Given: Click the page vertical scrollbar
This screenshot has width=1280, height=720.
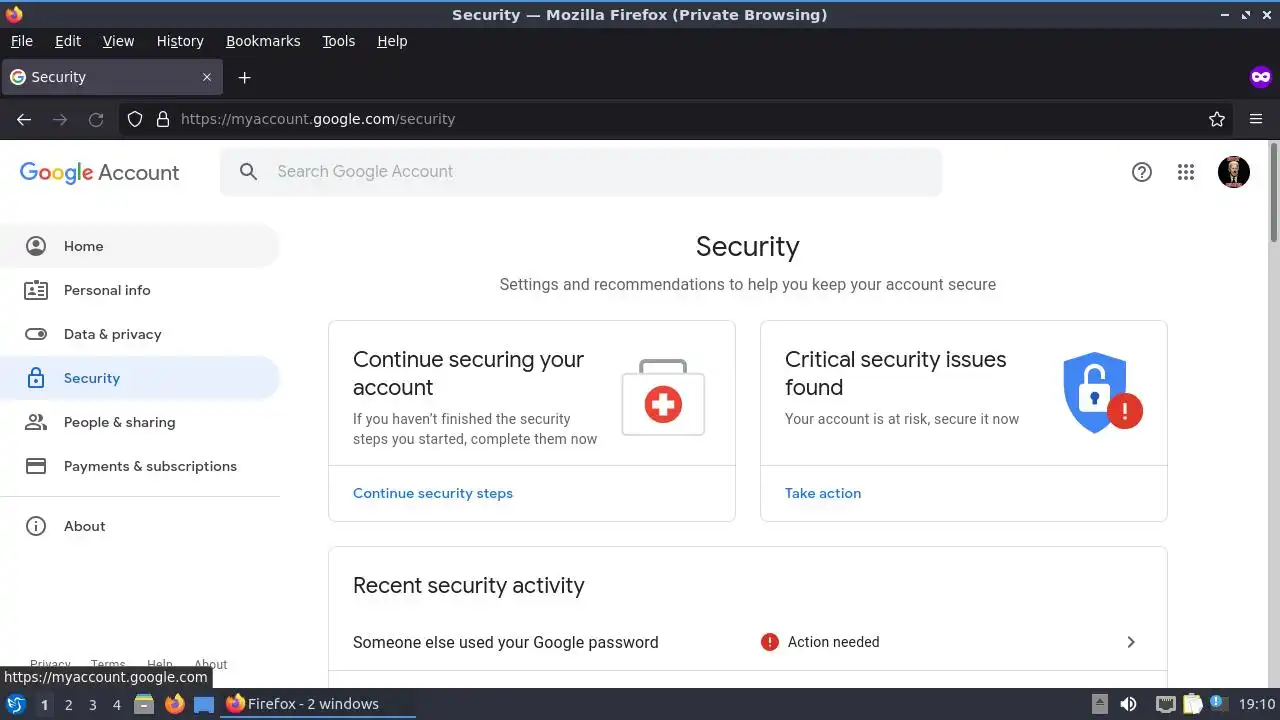Looking at the screenshot, I should click(x=1273, y=400).
